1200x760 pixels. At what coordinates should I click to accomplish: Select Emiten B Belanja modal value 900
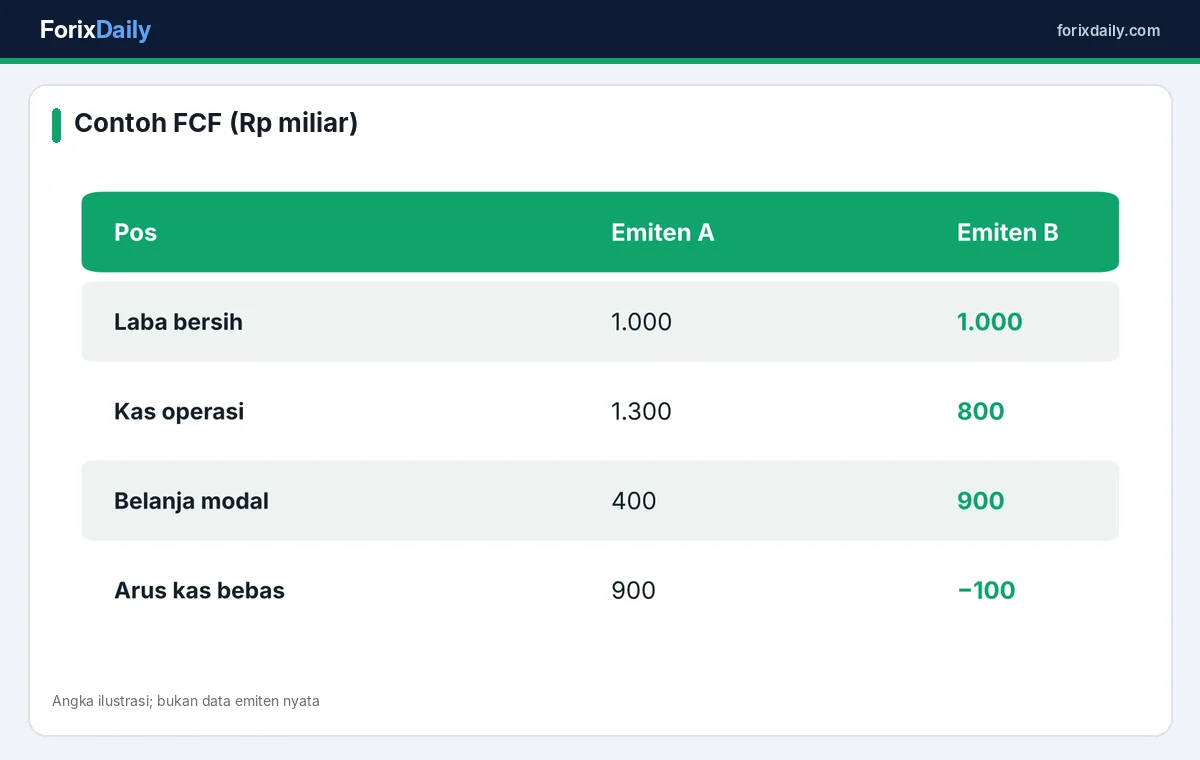point(980,501)
